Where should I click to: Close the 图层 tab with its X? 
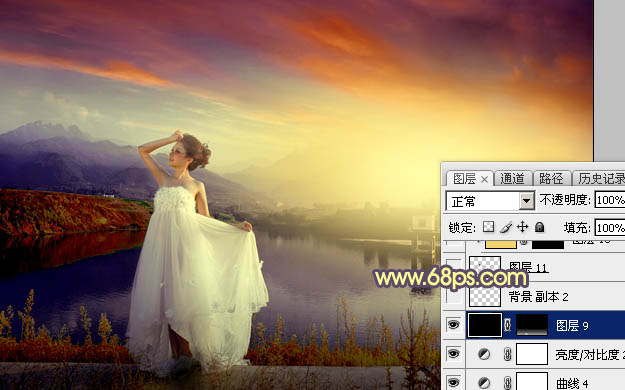(x=484, y=180)
